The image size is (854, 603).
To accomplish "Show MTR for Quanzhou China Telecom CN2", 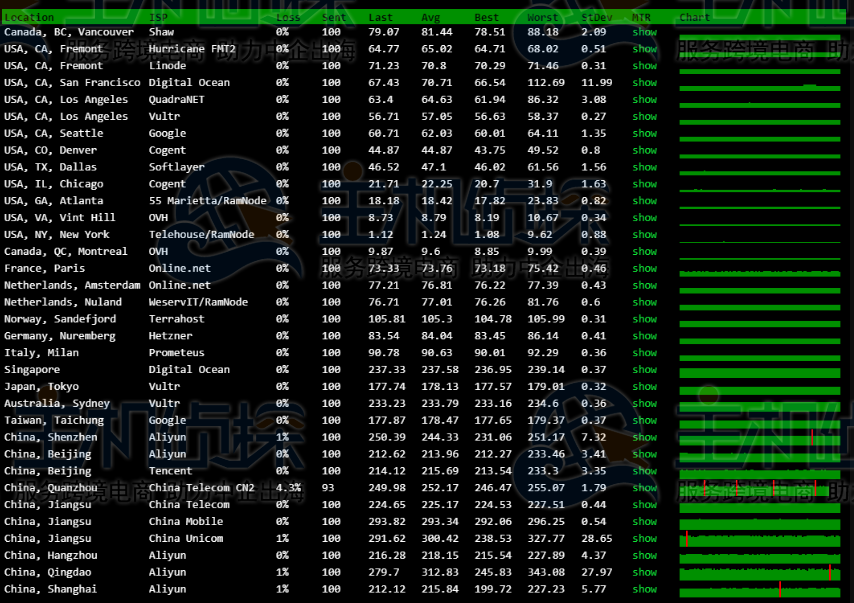I will pyautogui.click(x=644, y=488).
